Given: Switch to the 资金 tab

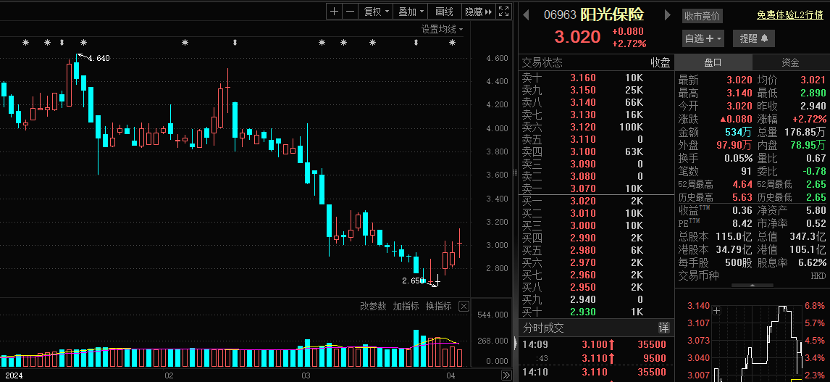Looking at the screenshot, I should pos(790,62).
